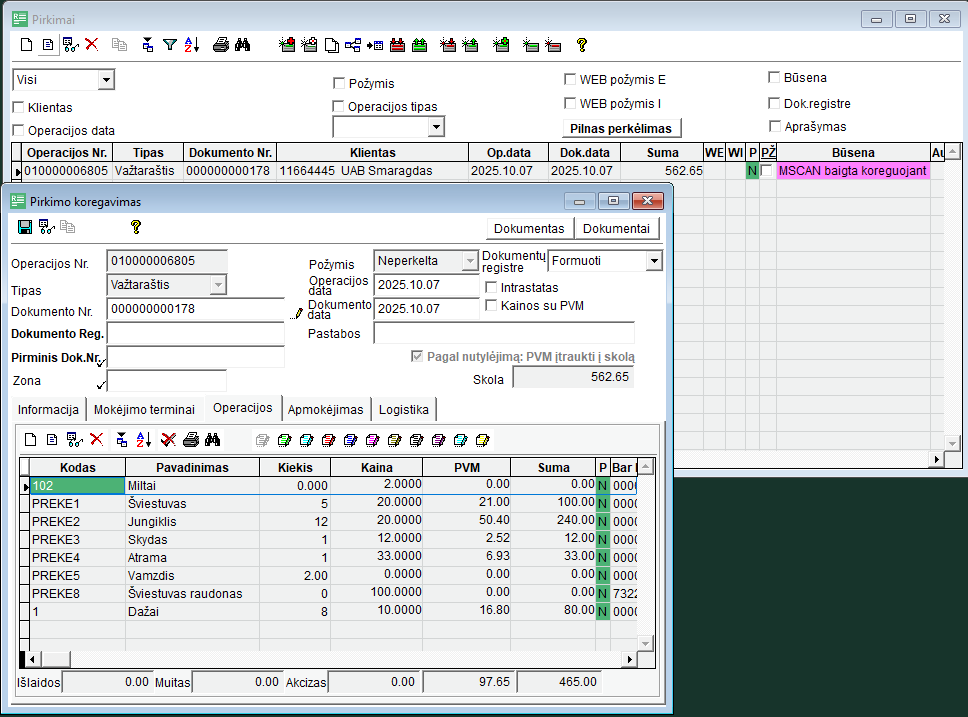
Task: Click the binoculars search icon in Pirkimai toolbar
Action: [242, 44]
